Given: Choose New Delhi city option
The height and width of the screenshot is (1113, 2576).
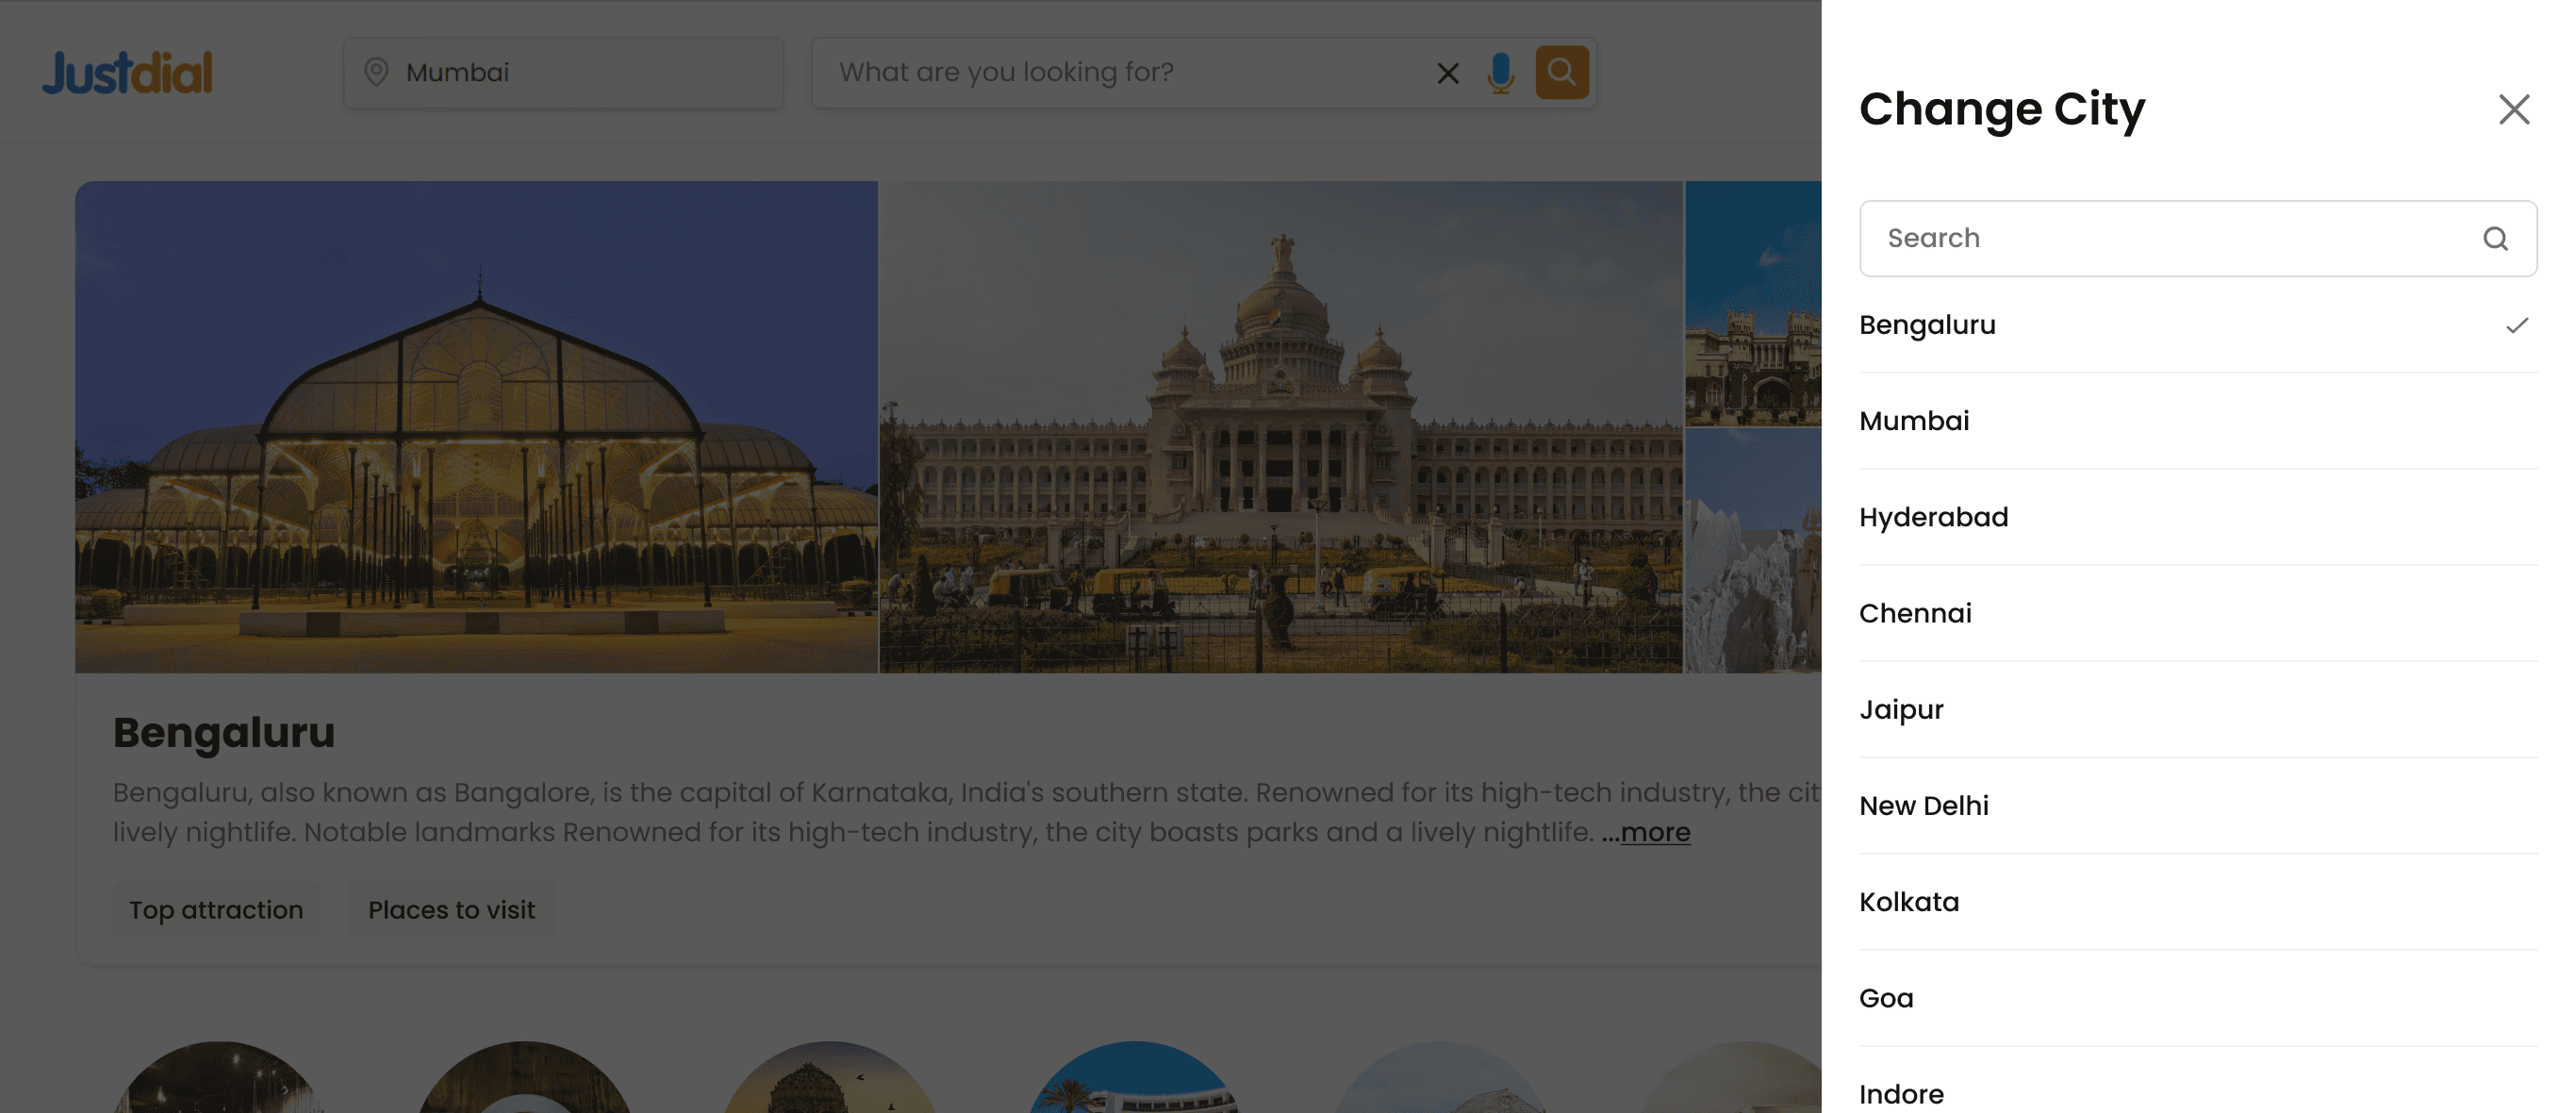Looking at the screenshot, I should click(x=1923, y=805).
